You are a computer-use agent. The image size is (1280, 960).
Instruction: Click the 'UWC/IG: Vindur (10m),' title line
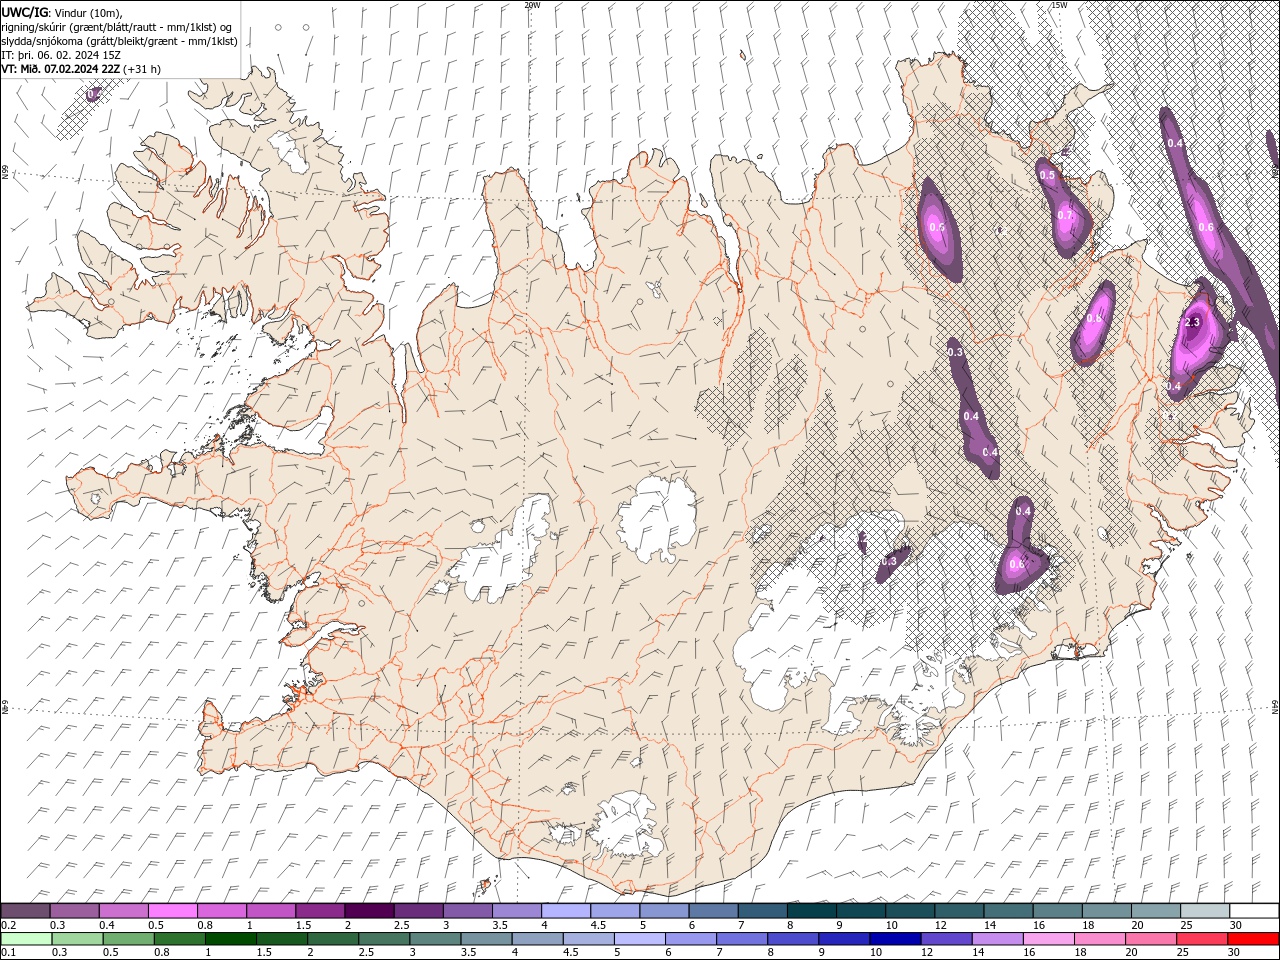(x=62, y=13)
